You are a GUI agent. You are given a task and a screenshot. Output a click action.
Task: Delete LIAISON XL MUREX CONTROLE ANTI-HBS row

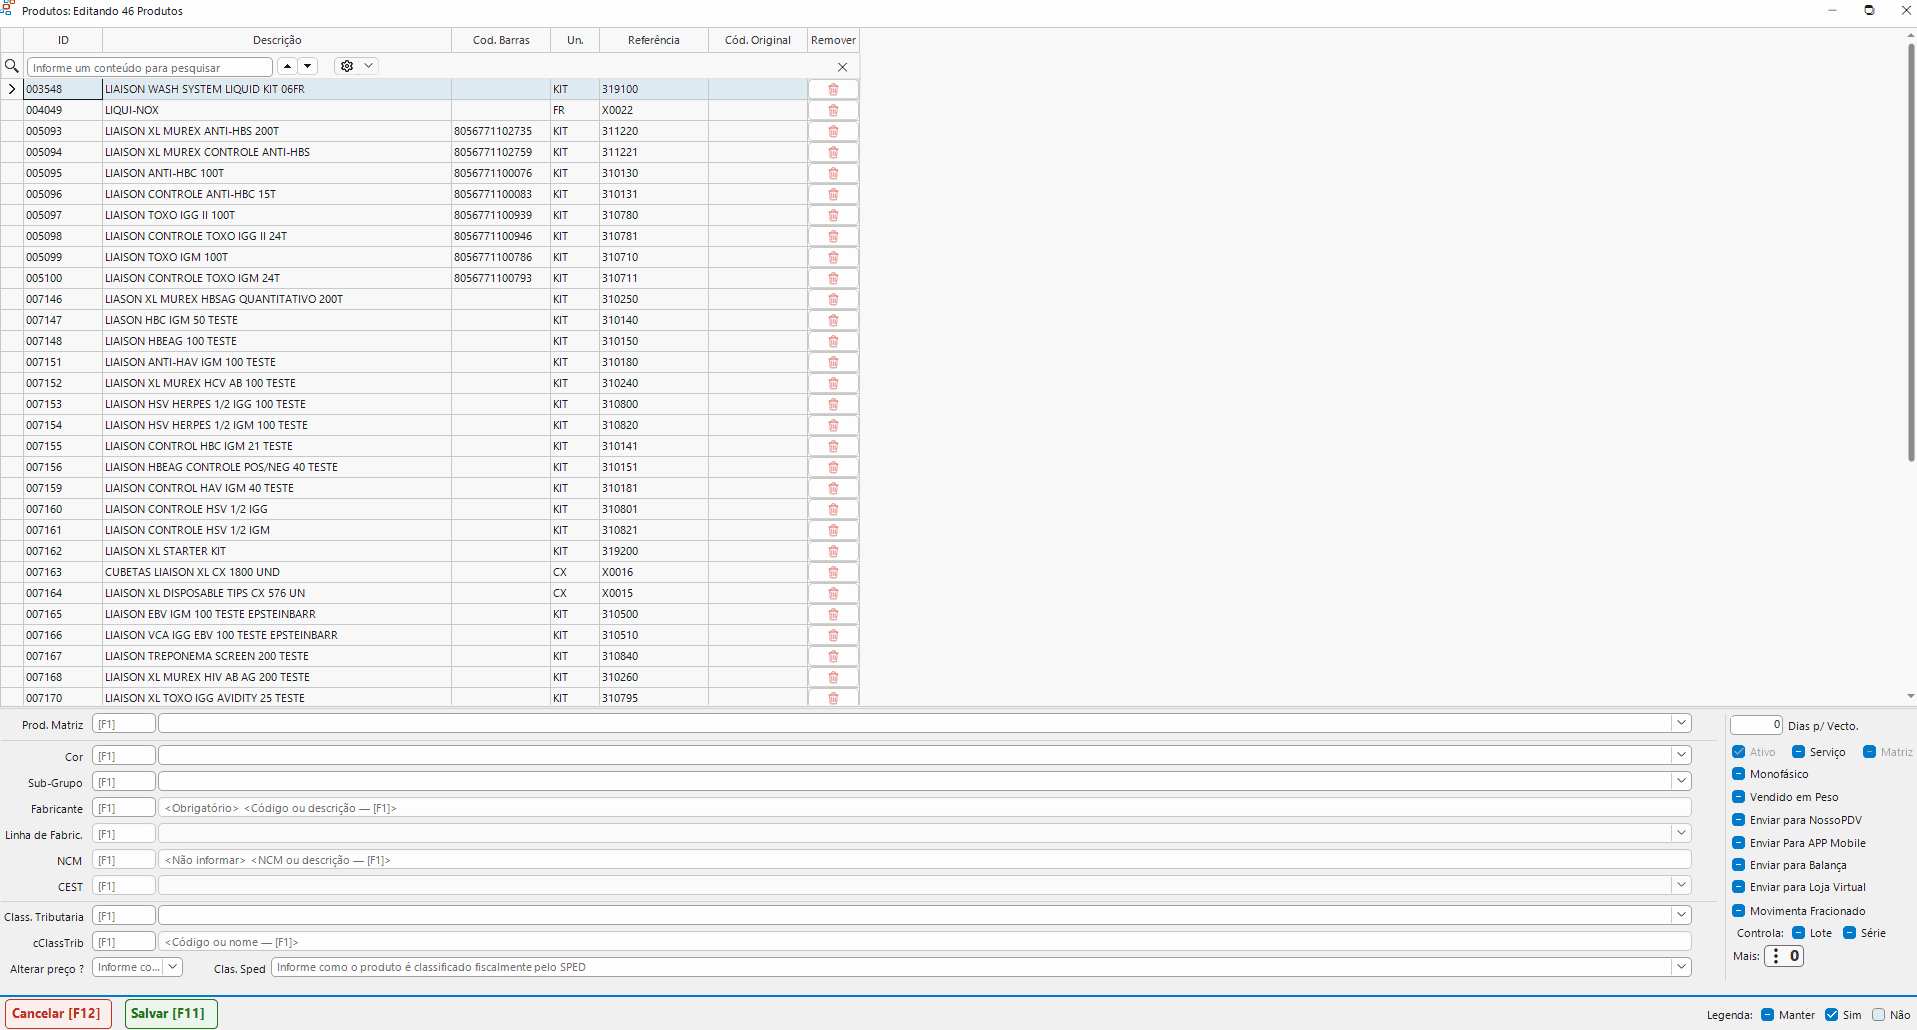pos(833,152)
